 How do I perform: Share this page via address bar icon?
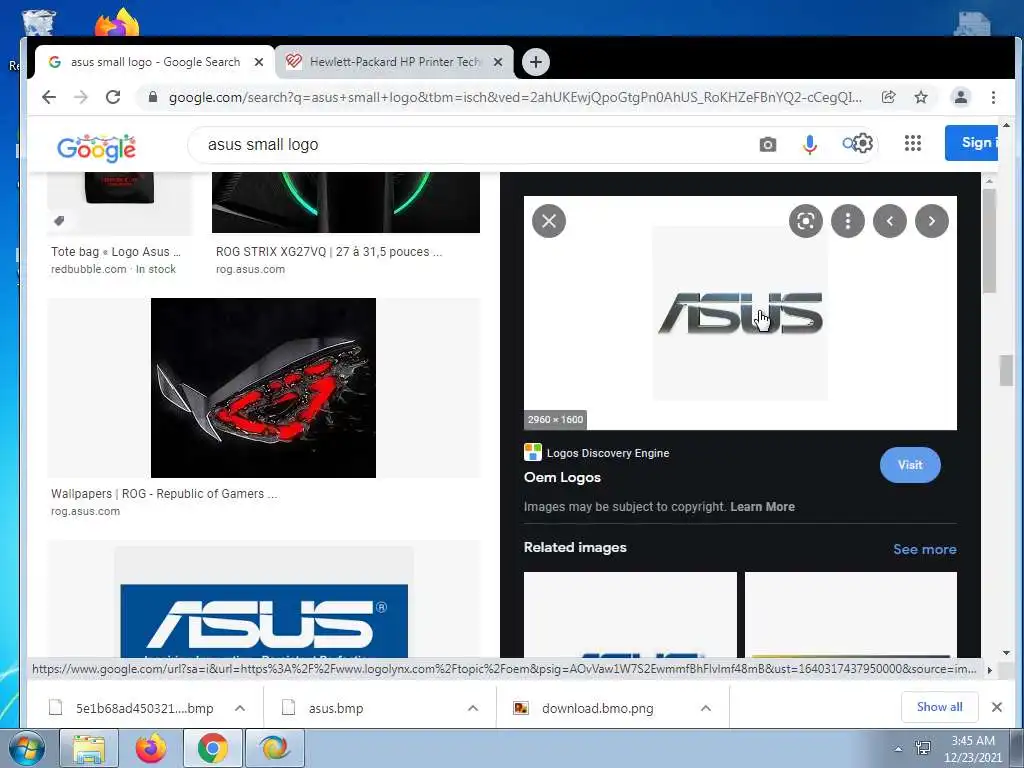point(888,97)
